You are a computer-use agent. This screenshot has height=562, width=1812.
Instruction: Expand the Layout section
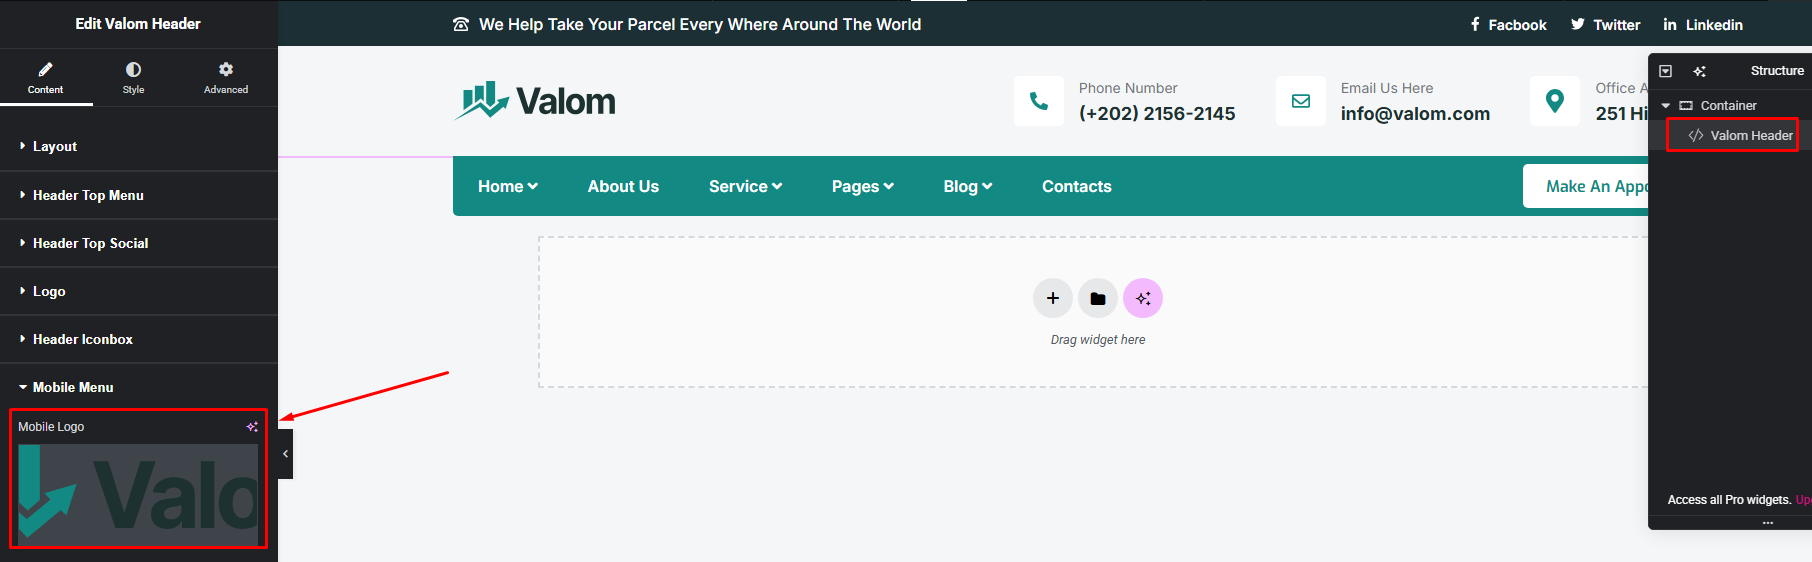point(55,146)
